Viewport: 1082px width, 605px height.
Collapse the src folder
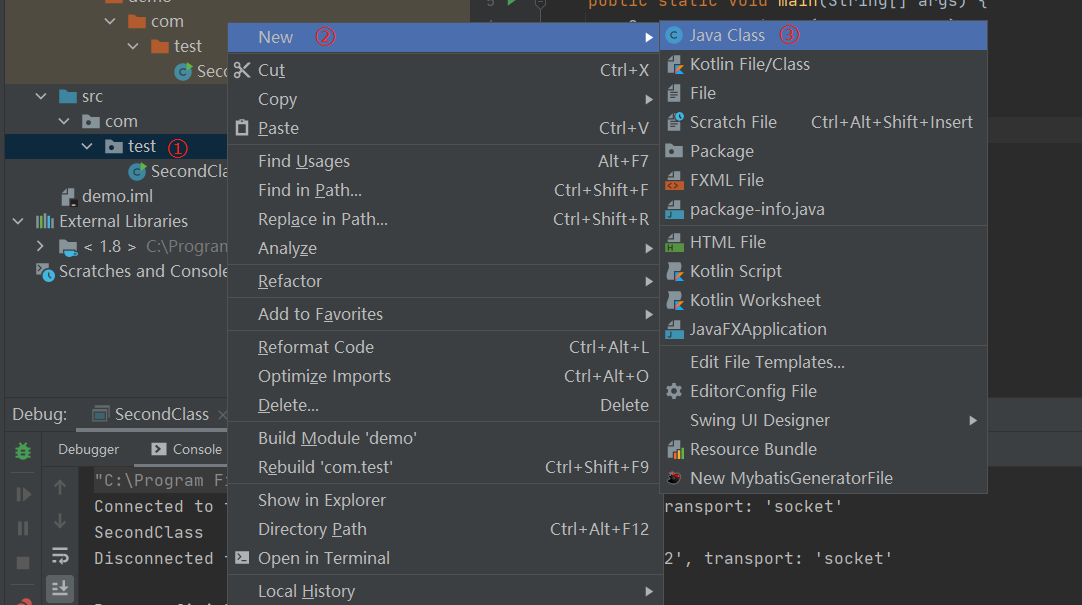point(41,96)
